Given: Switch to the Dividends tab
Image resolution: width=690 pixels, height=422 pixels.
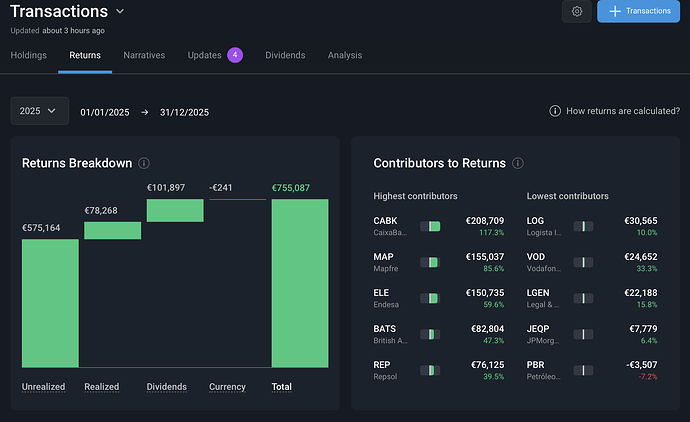Looking at the screenshot, I should tap(285, 55).
